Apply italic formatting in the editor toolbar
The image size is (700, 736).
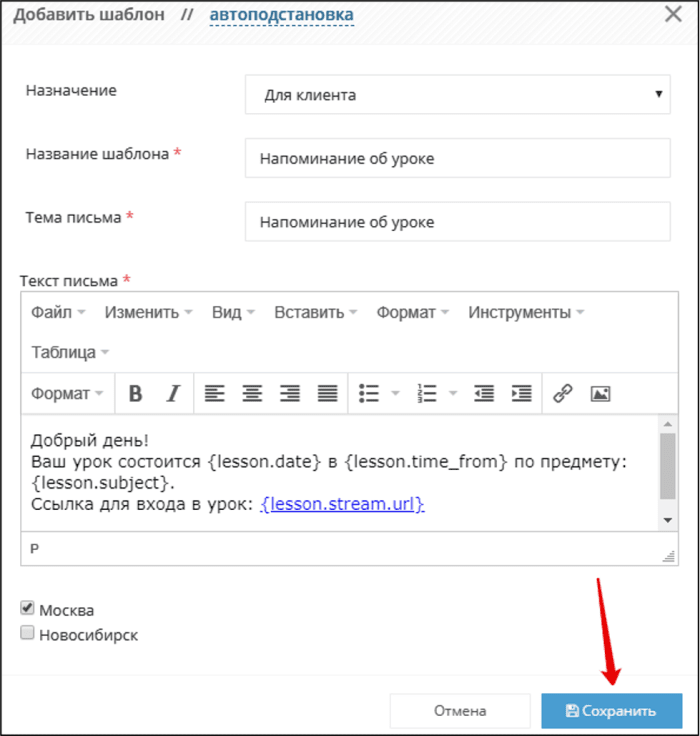click(173, 393)
